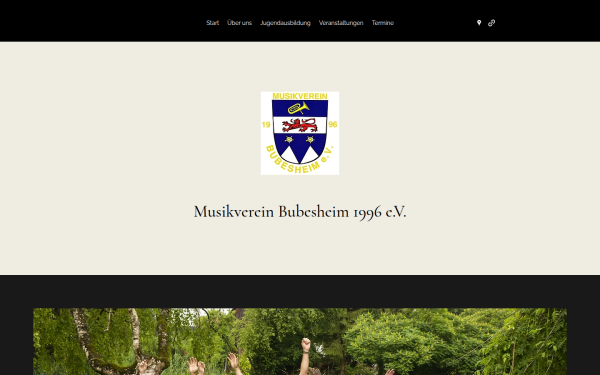Click the Musikverein Bubesheim 1996 e.V. heading
The width and height of the screenshot is (600, 375).
click(300, 212)
